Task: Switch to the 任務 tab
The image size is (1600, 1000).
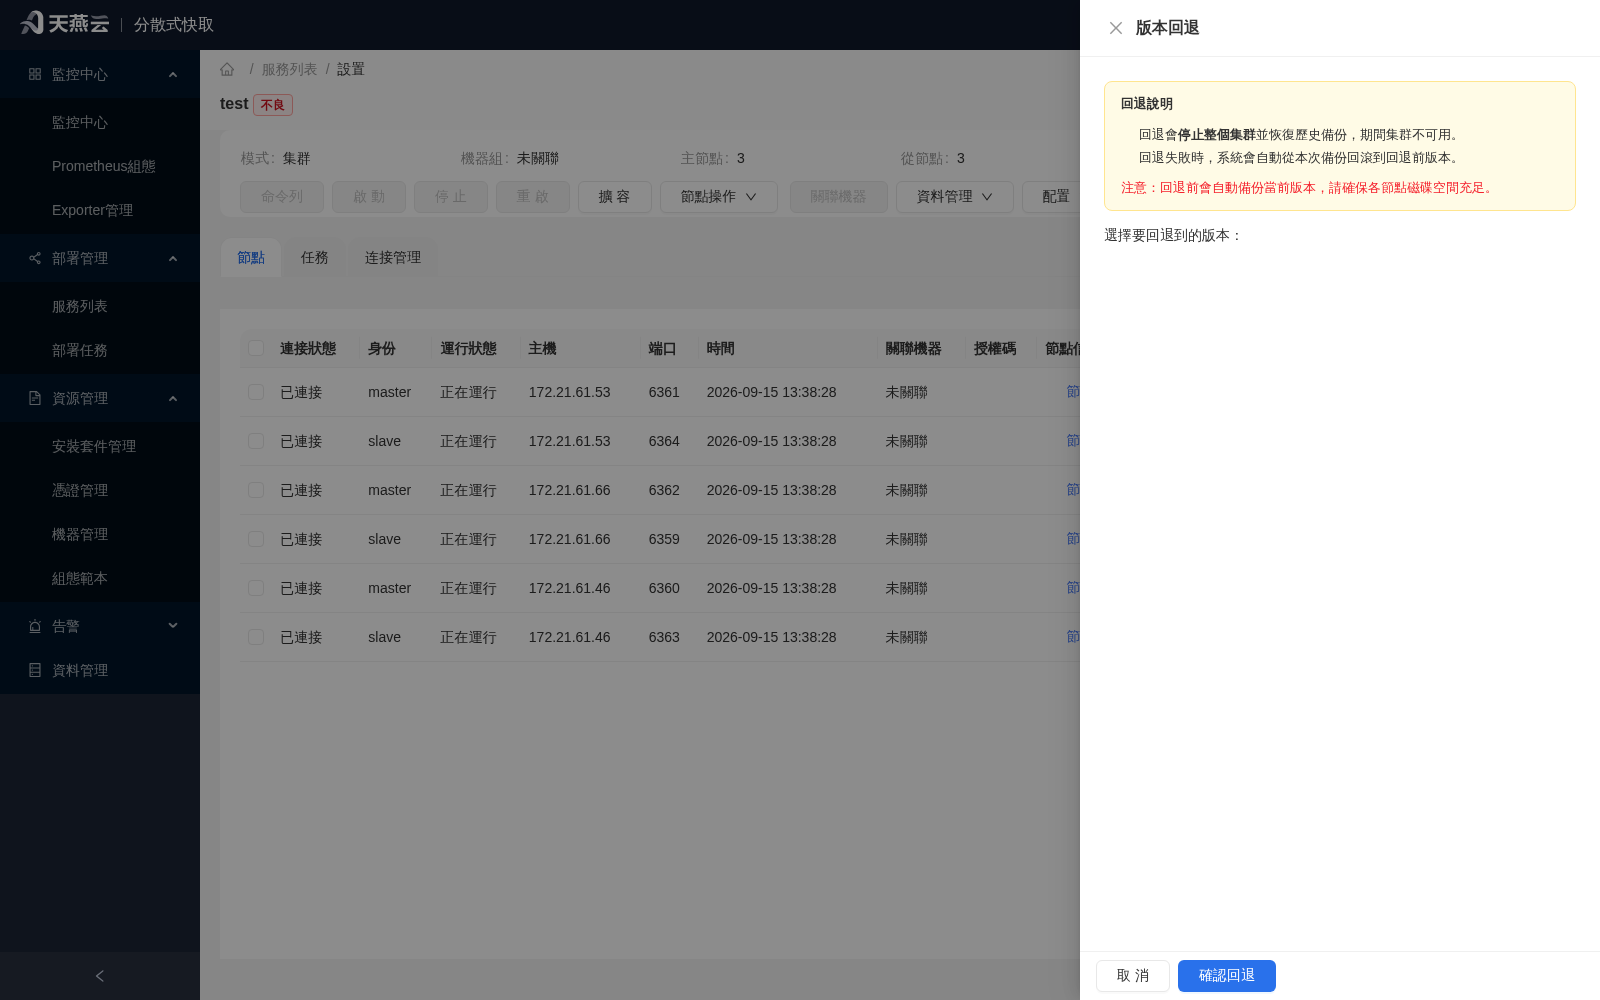Action: [x=315, y=258]
